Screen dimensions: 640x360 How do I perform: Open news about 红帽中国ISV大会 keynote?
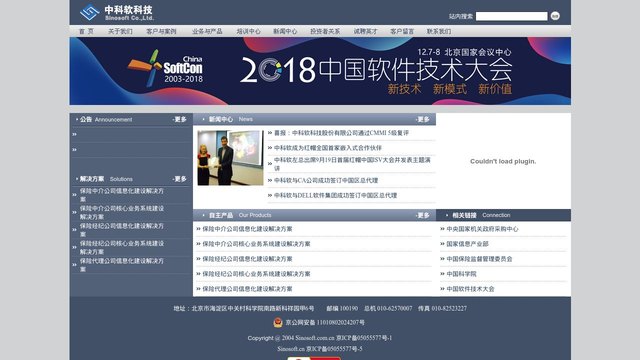(352, 164)
